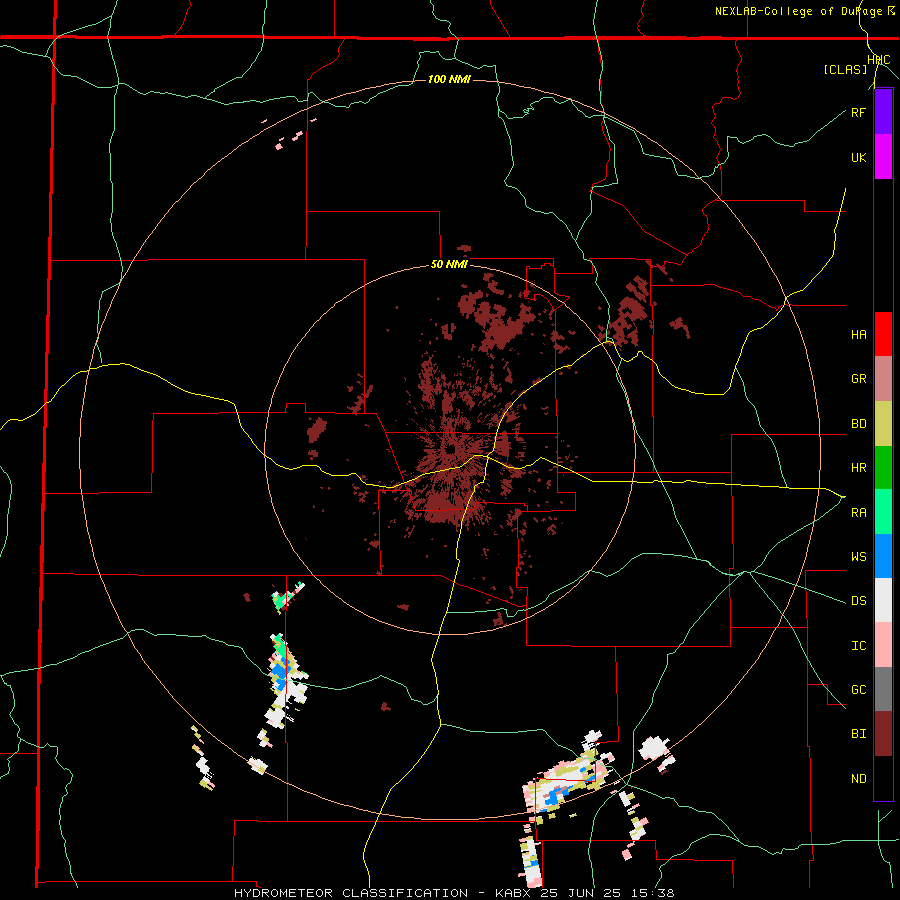Click the BD legend label
This screenshot has height=900, width=900.
[859, 424]
